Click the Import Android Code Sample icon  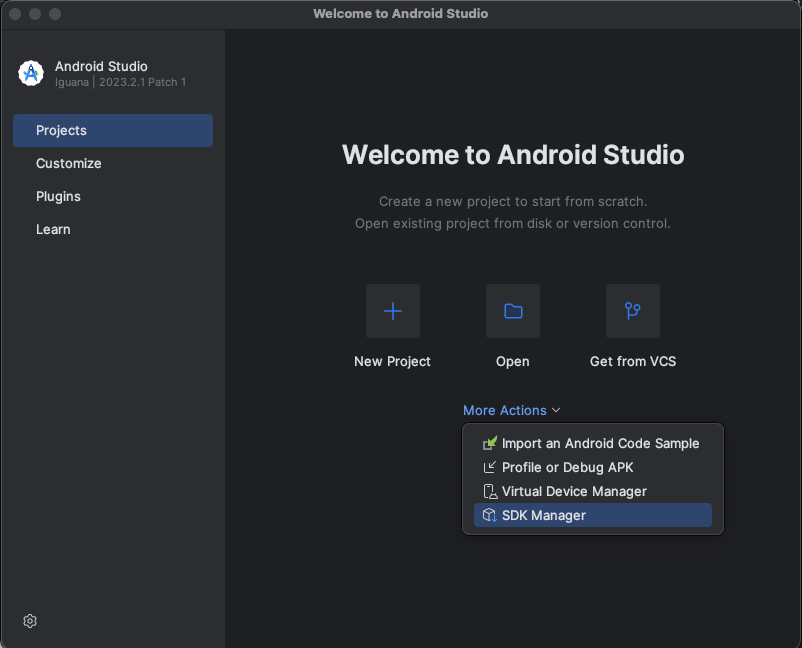[489, 443]
